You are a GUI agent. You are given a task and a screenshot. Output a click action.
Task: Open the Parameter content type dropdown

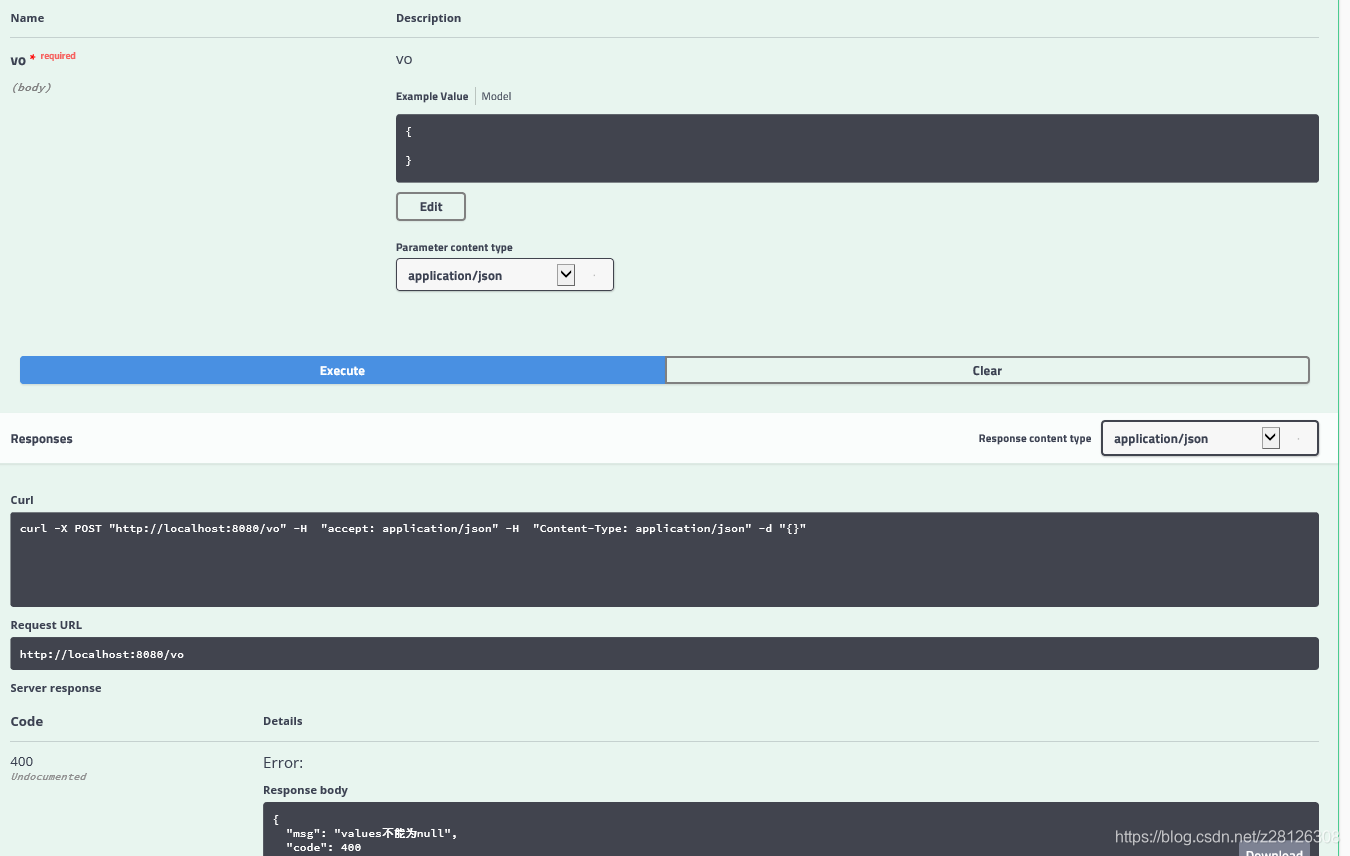(505, 275)
